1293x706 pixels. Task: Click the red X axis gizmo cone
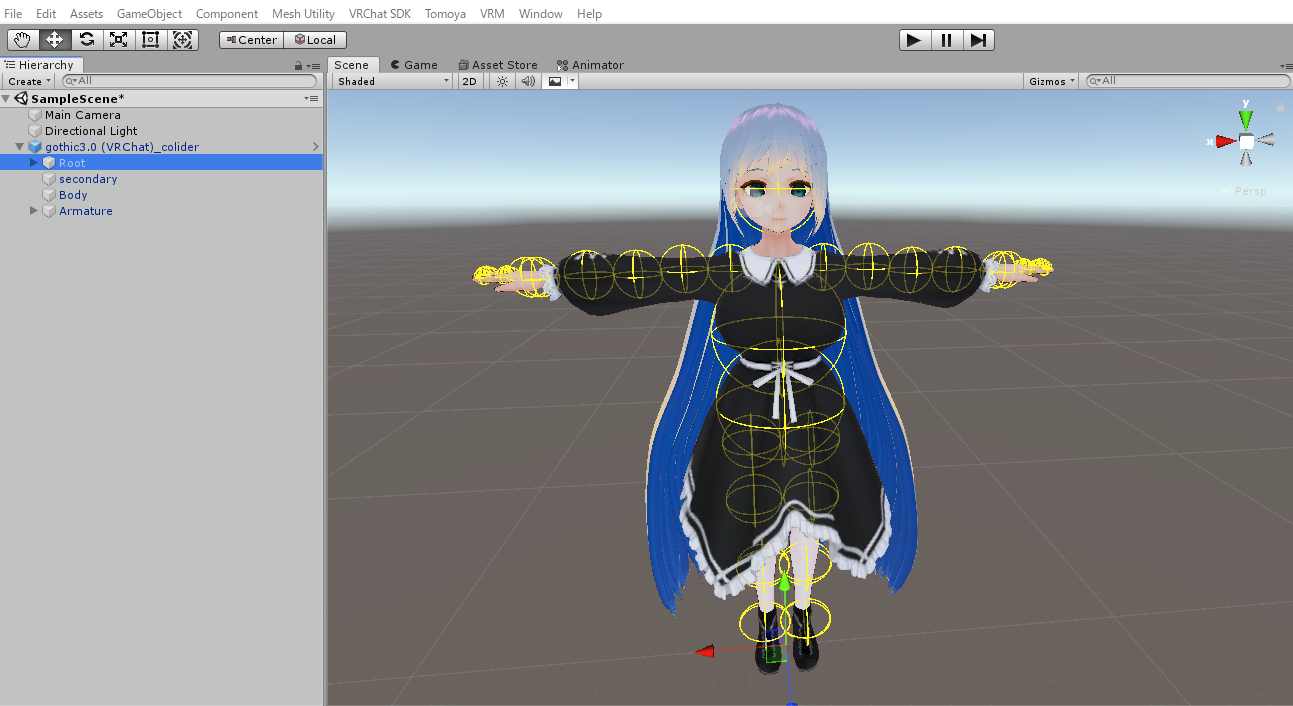pos(1225,141)
